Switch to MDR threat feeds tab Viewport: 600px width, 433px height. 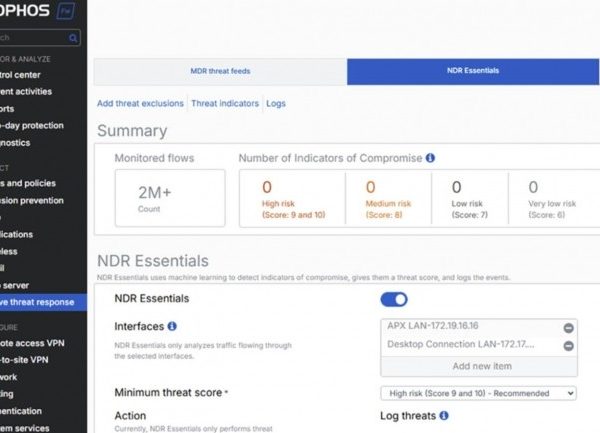tap(220, 71)
